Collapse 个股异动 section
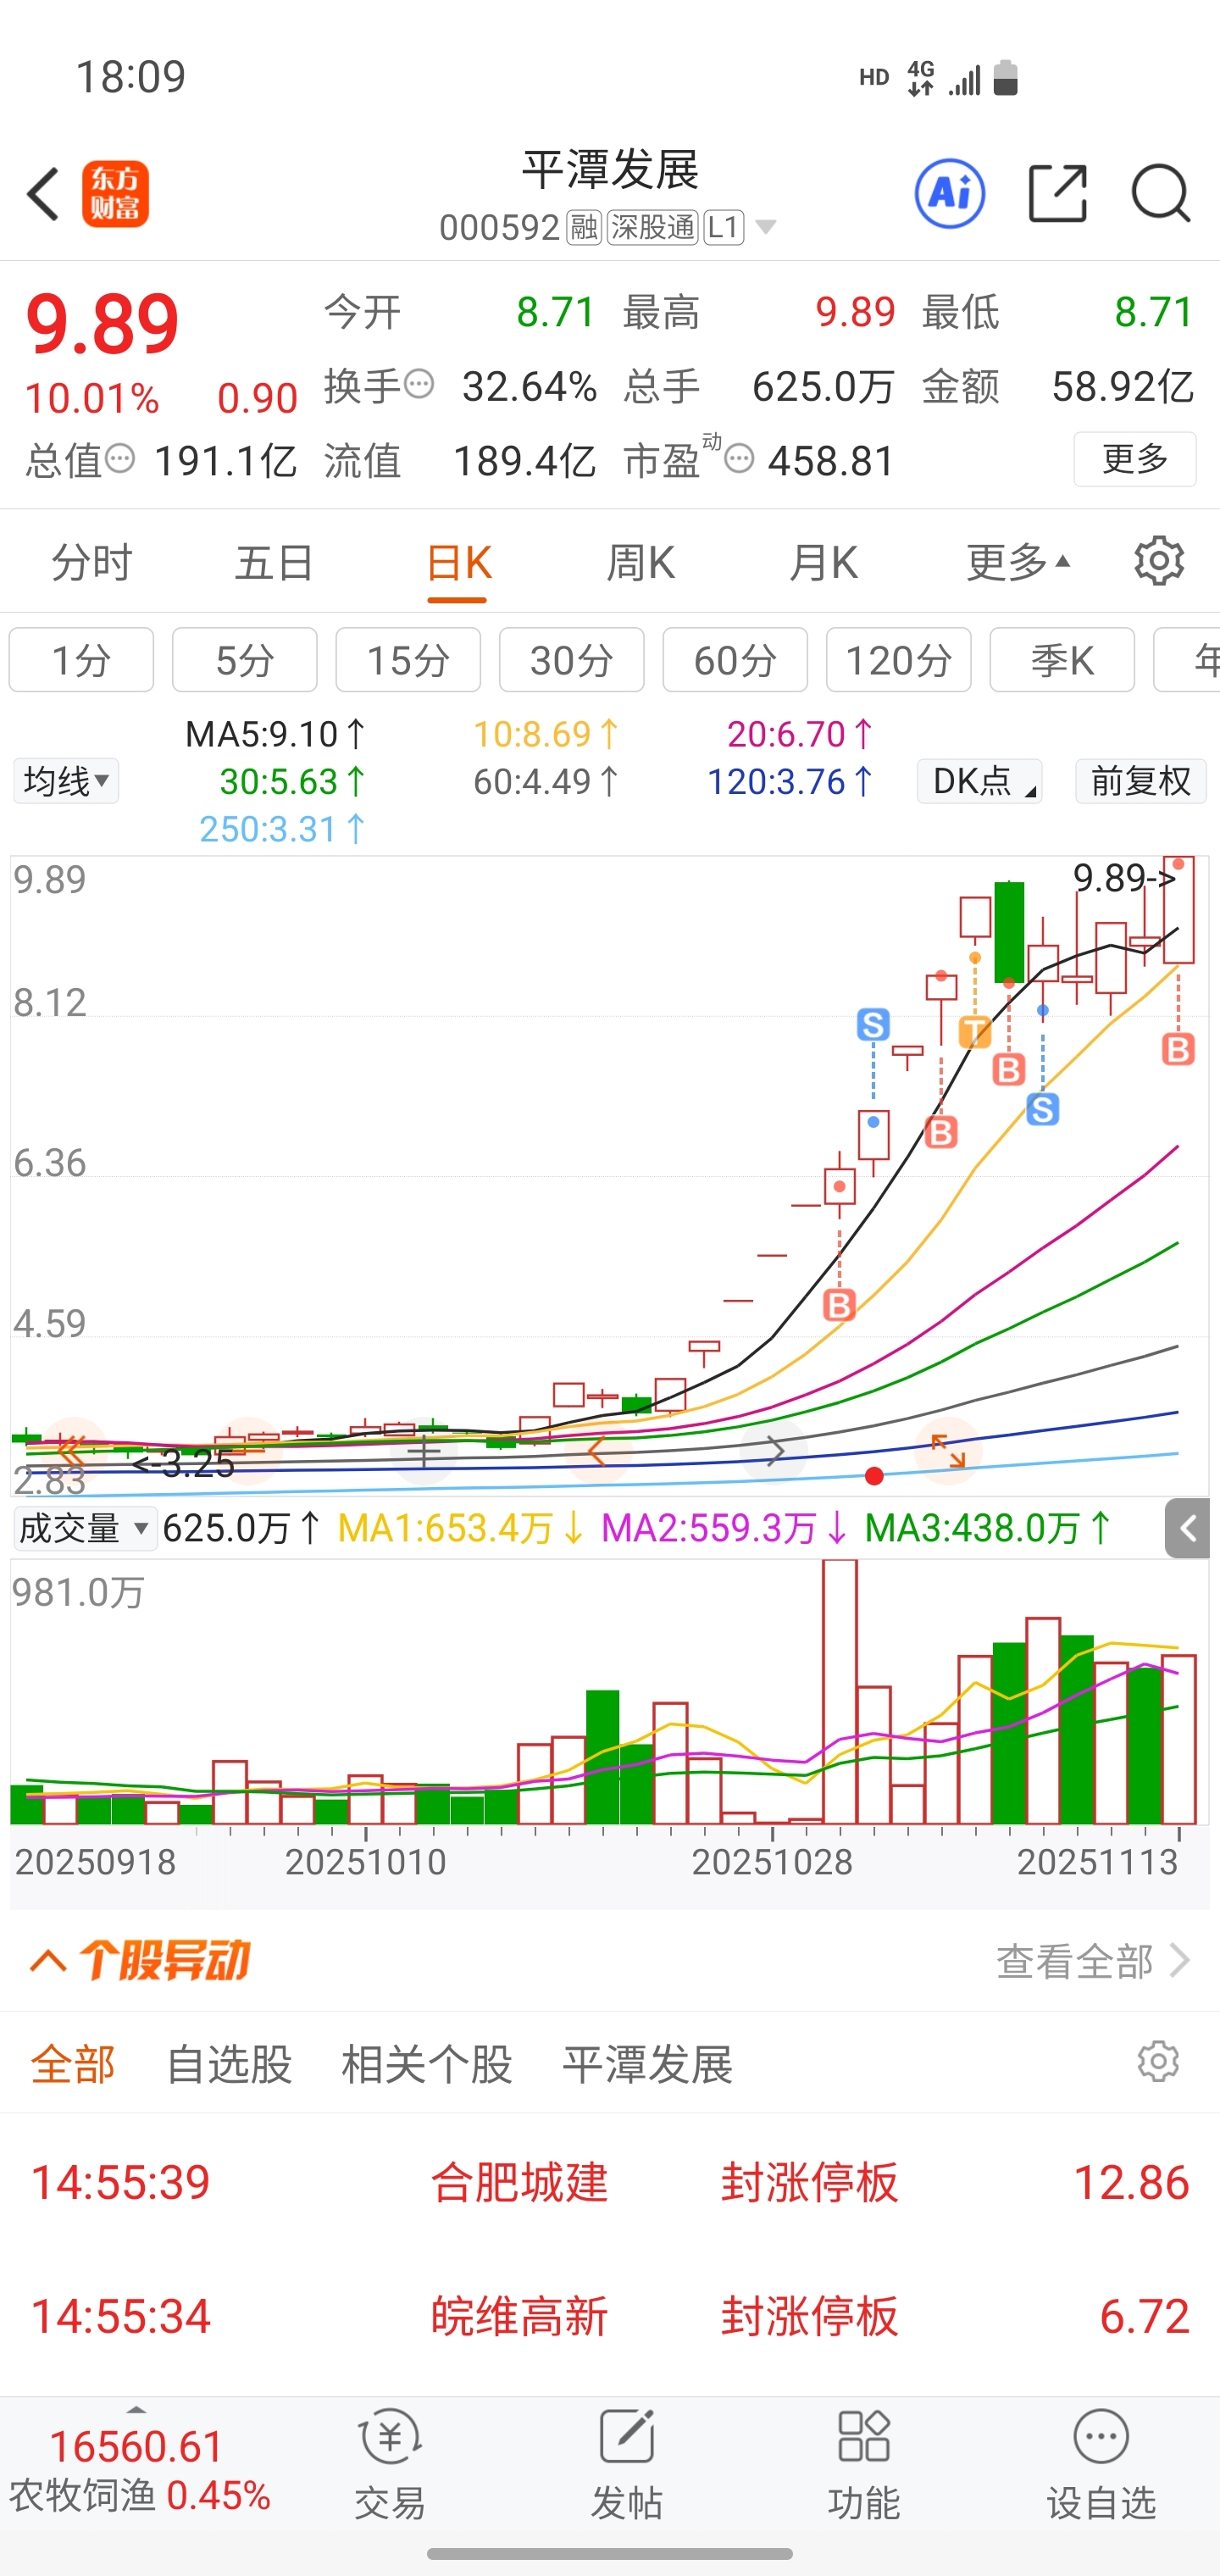Viewport: 1220px width, 2576px height. click(x=48, y=1961)
